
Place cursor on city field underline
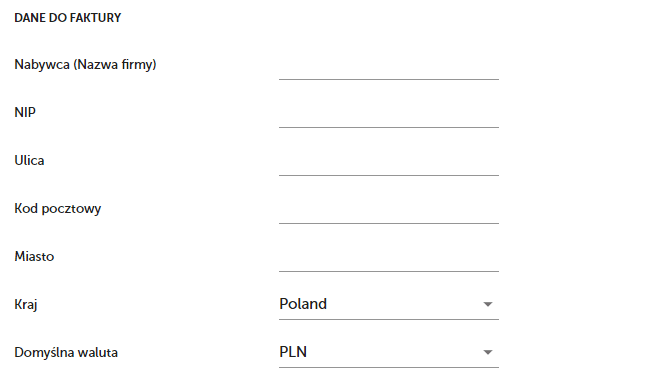389,271
